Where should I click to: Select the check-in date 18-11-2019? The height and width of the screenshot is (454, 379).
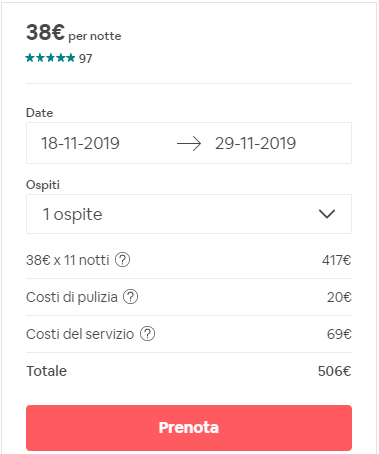tap(80, 143)
